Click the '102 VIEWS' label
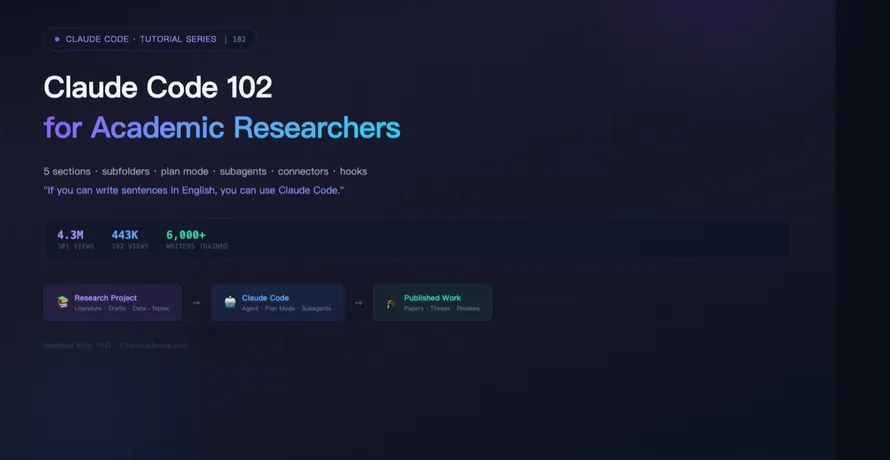Image resolution: width=890 pixels, height=460 pixels. 130,246
